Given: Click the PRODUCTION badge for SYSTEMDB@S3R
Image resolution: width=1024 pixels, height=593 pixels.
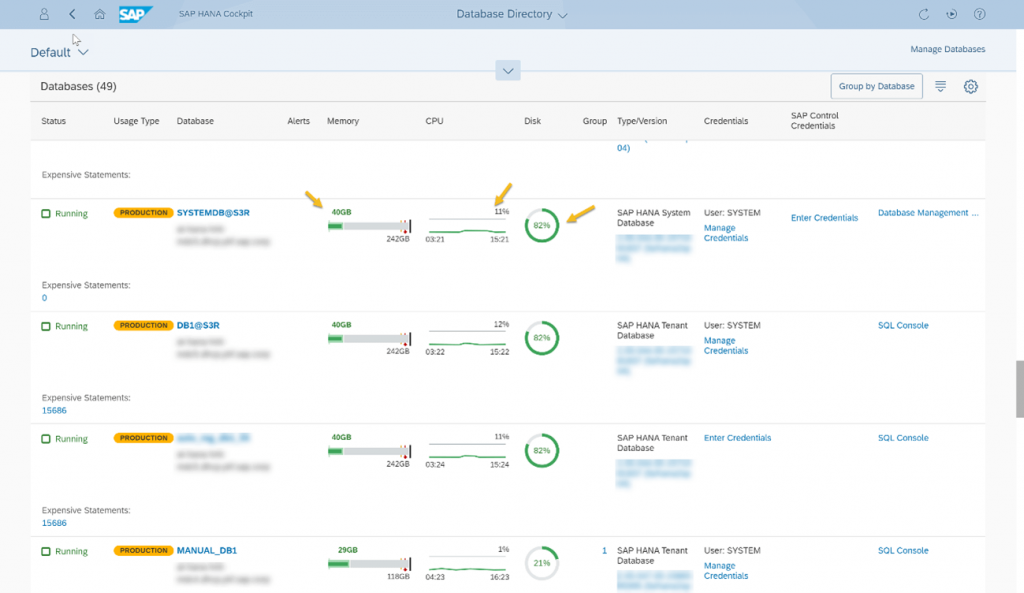Looking at the screenshot, I should tap(143, 213).
